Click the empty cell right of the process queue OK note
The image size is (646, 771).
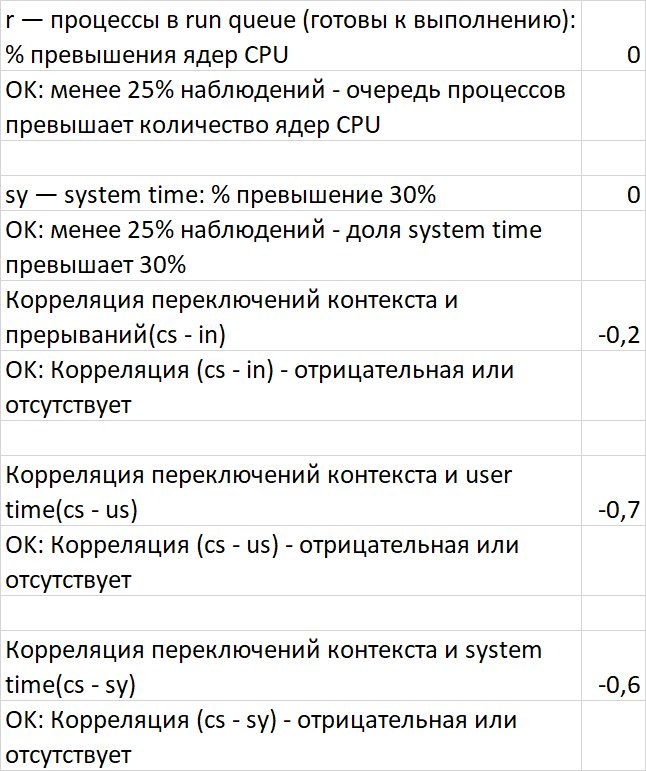click(616, 106)
